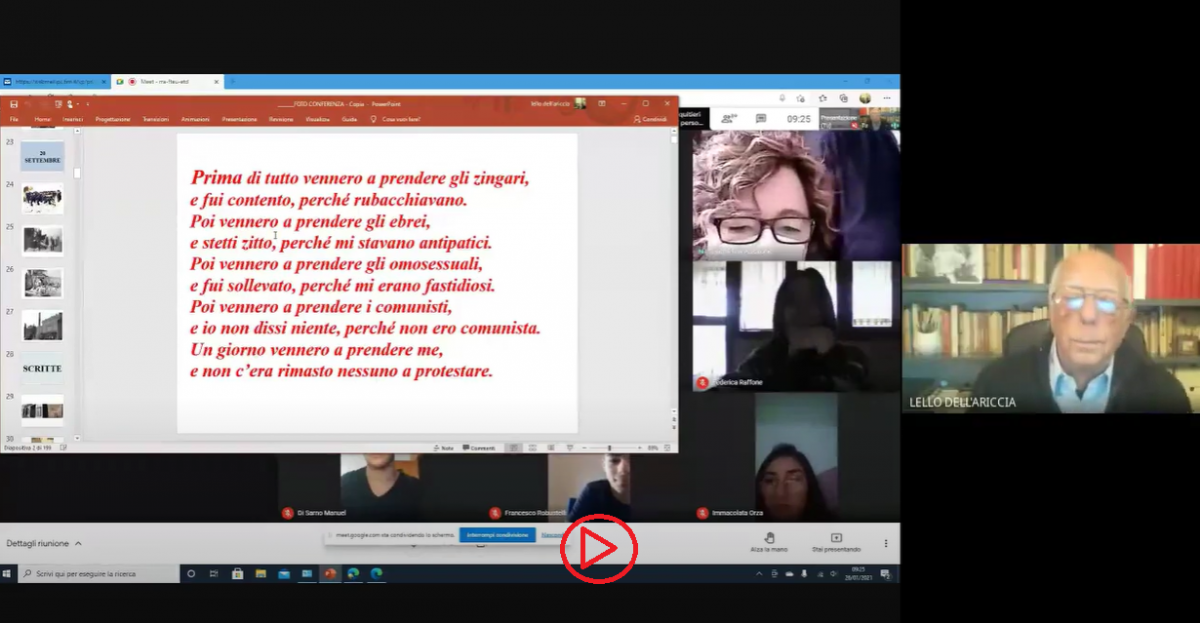Click the 09:25 meeting clock text

tap(799, 118)
